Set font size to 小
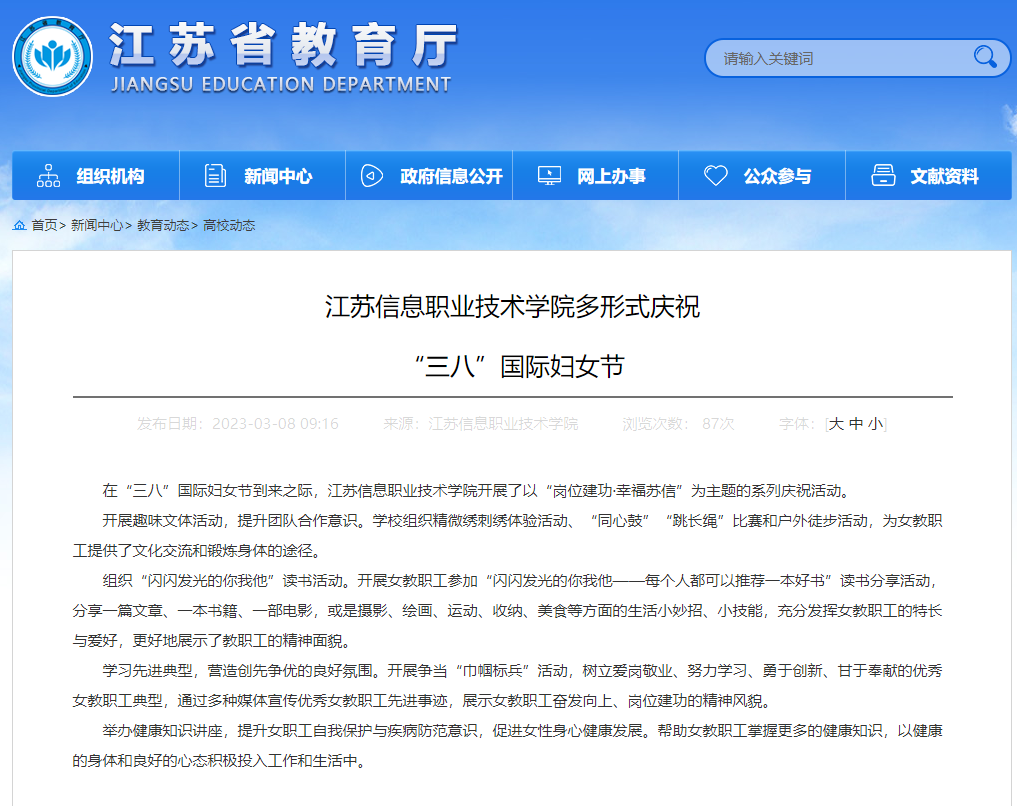The width and height of the screenshot is (1017, 806). (876, 423)
